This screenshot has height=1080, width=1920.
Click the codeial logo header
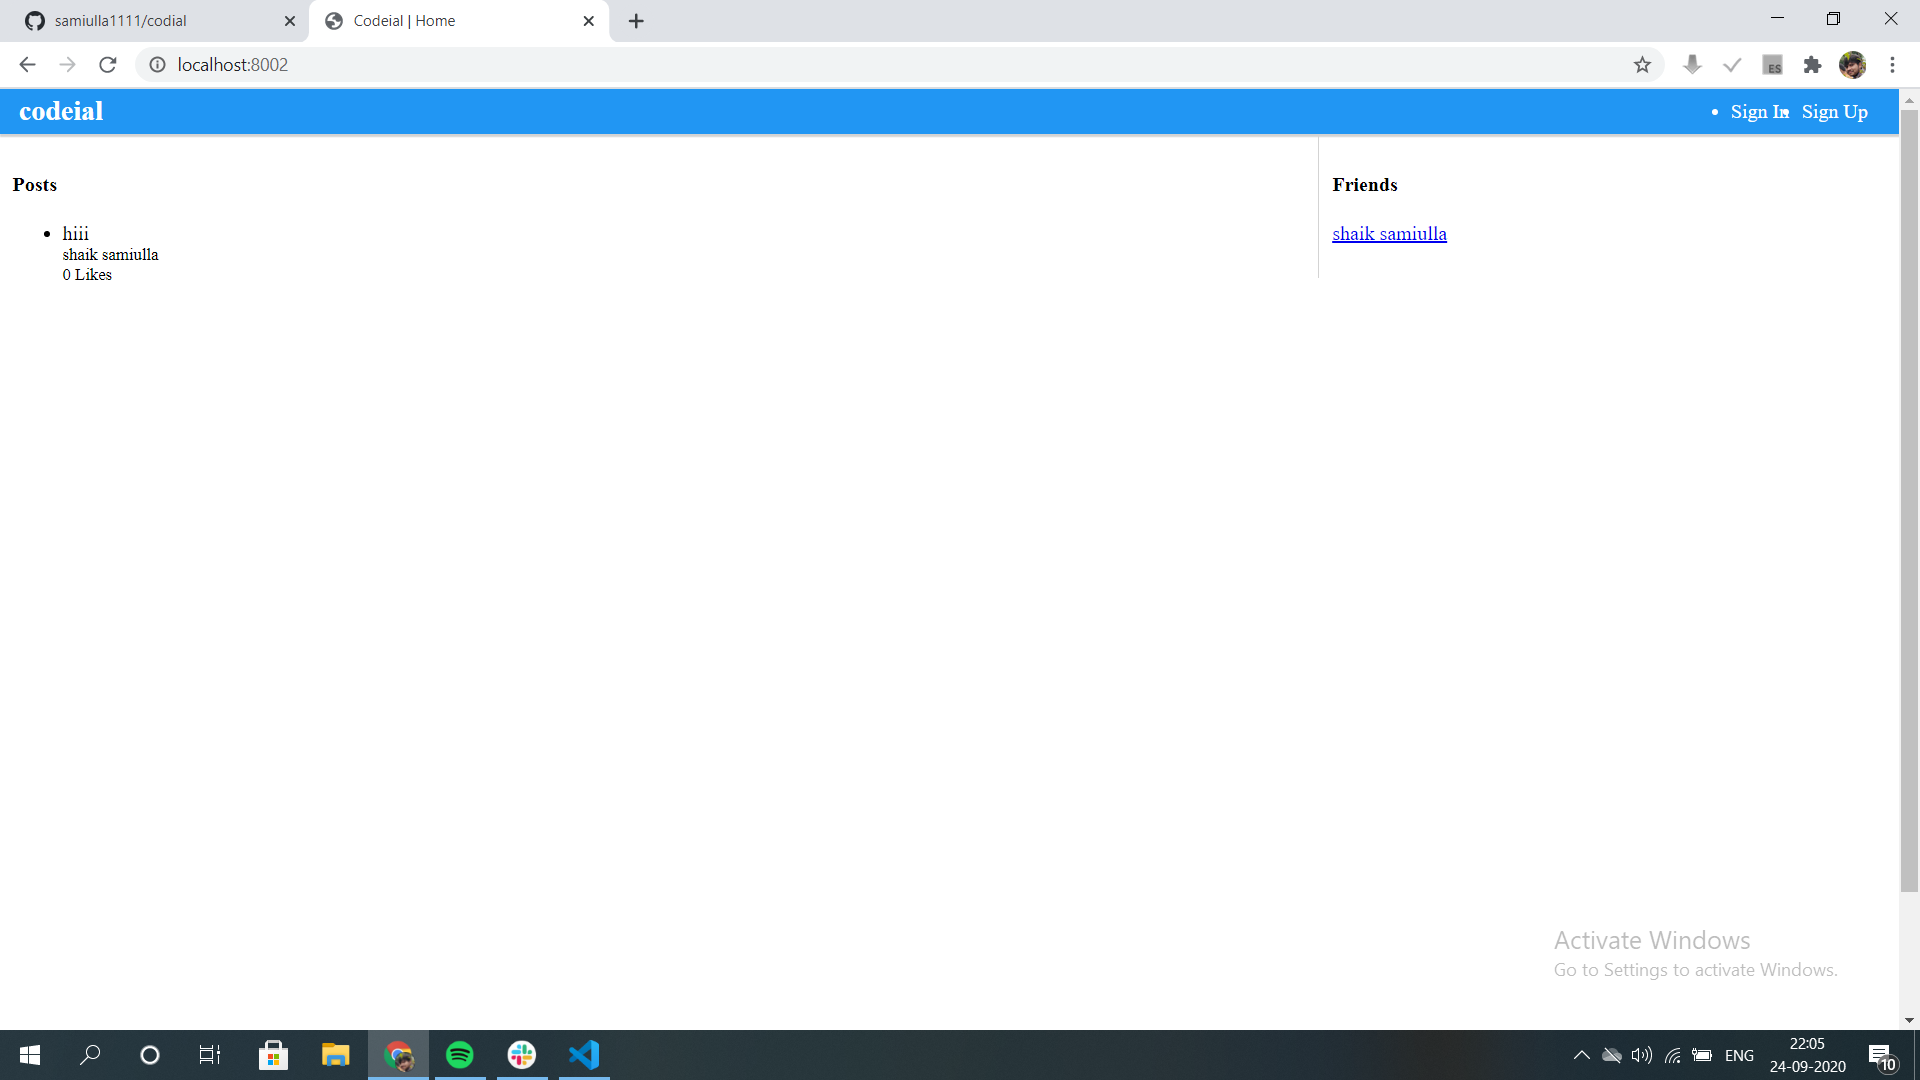click(61, 111)
